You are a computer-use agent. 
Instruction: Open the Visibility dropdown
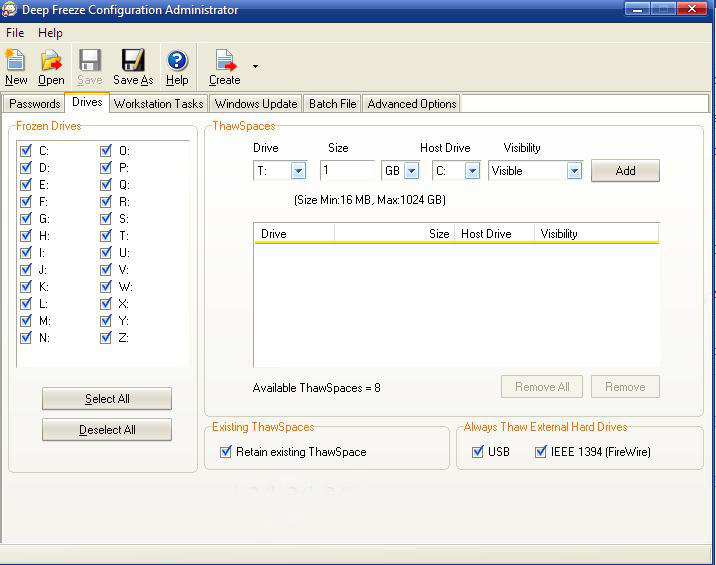pos(574,171)
